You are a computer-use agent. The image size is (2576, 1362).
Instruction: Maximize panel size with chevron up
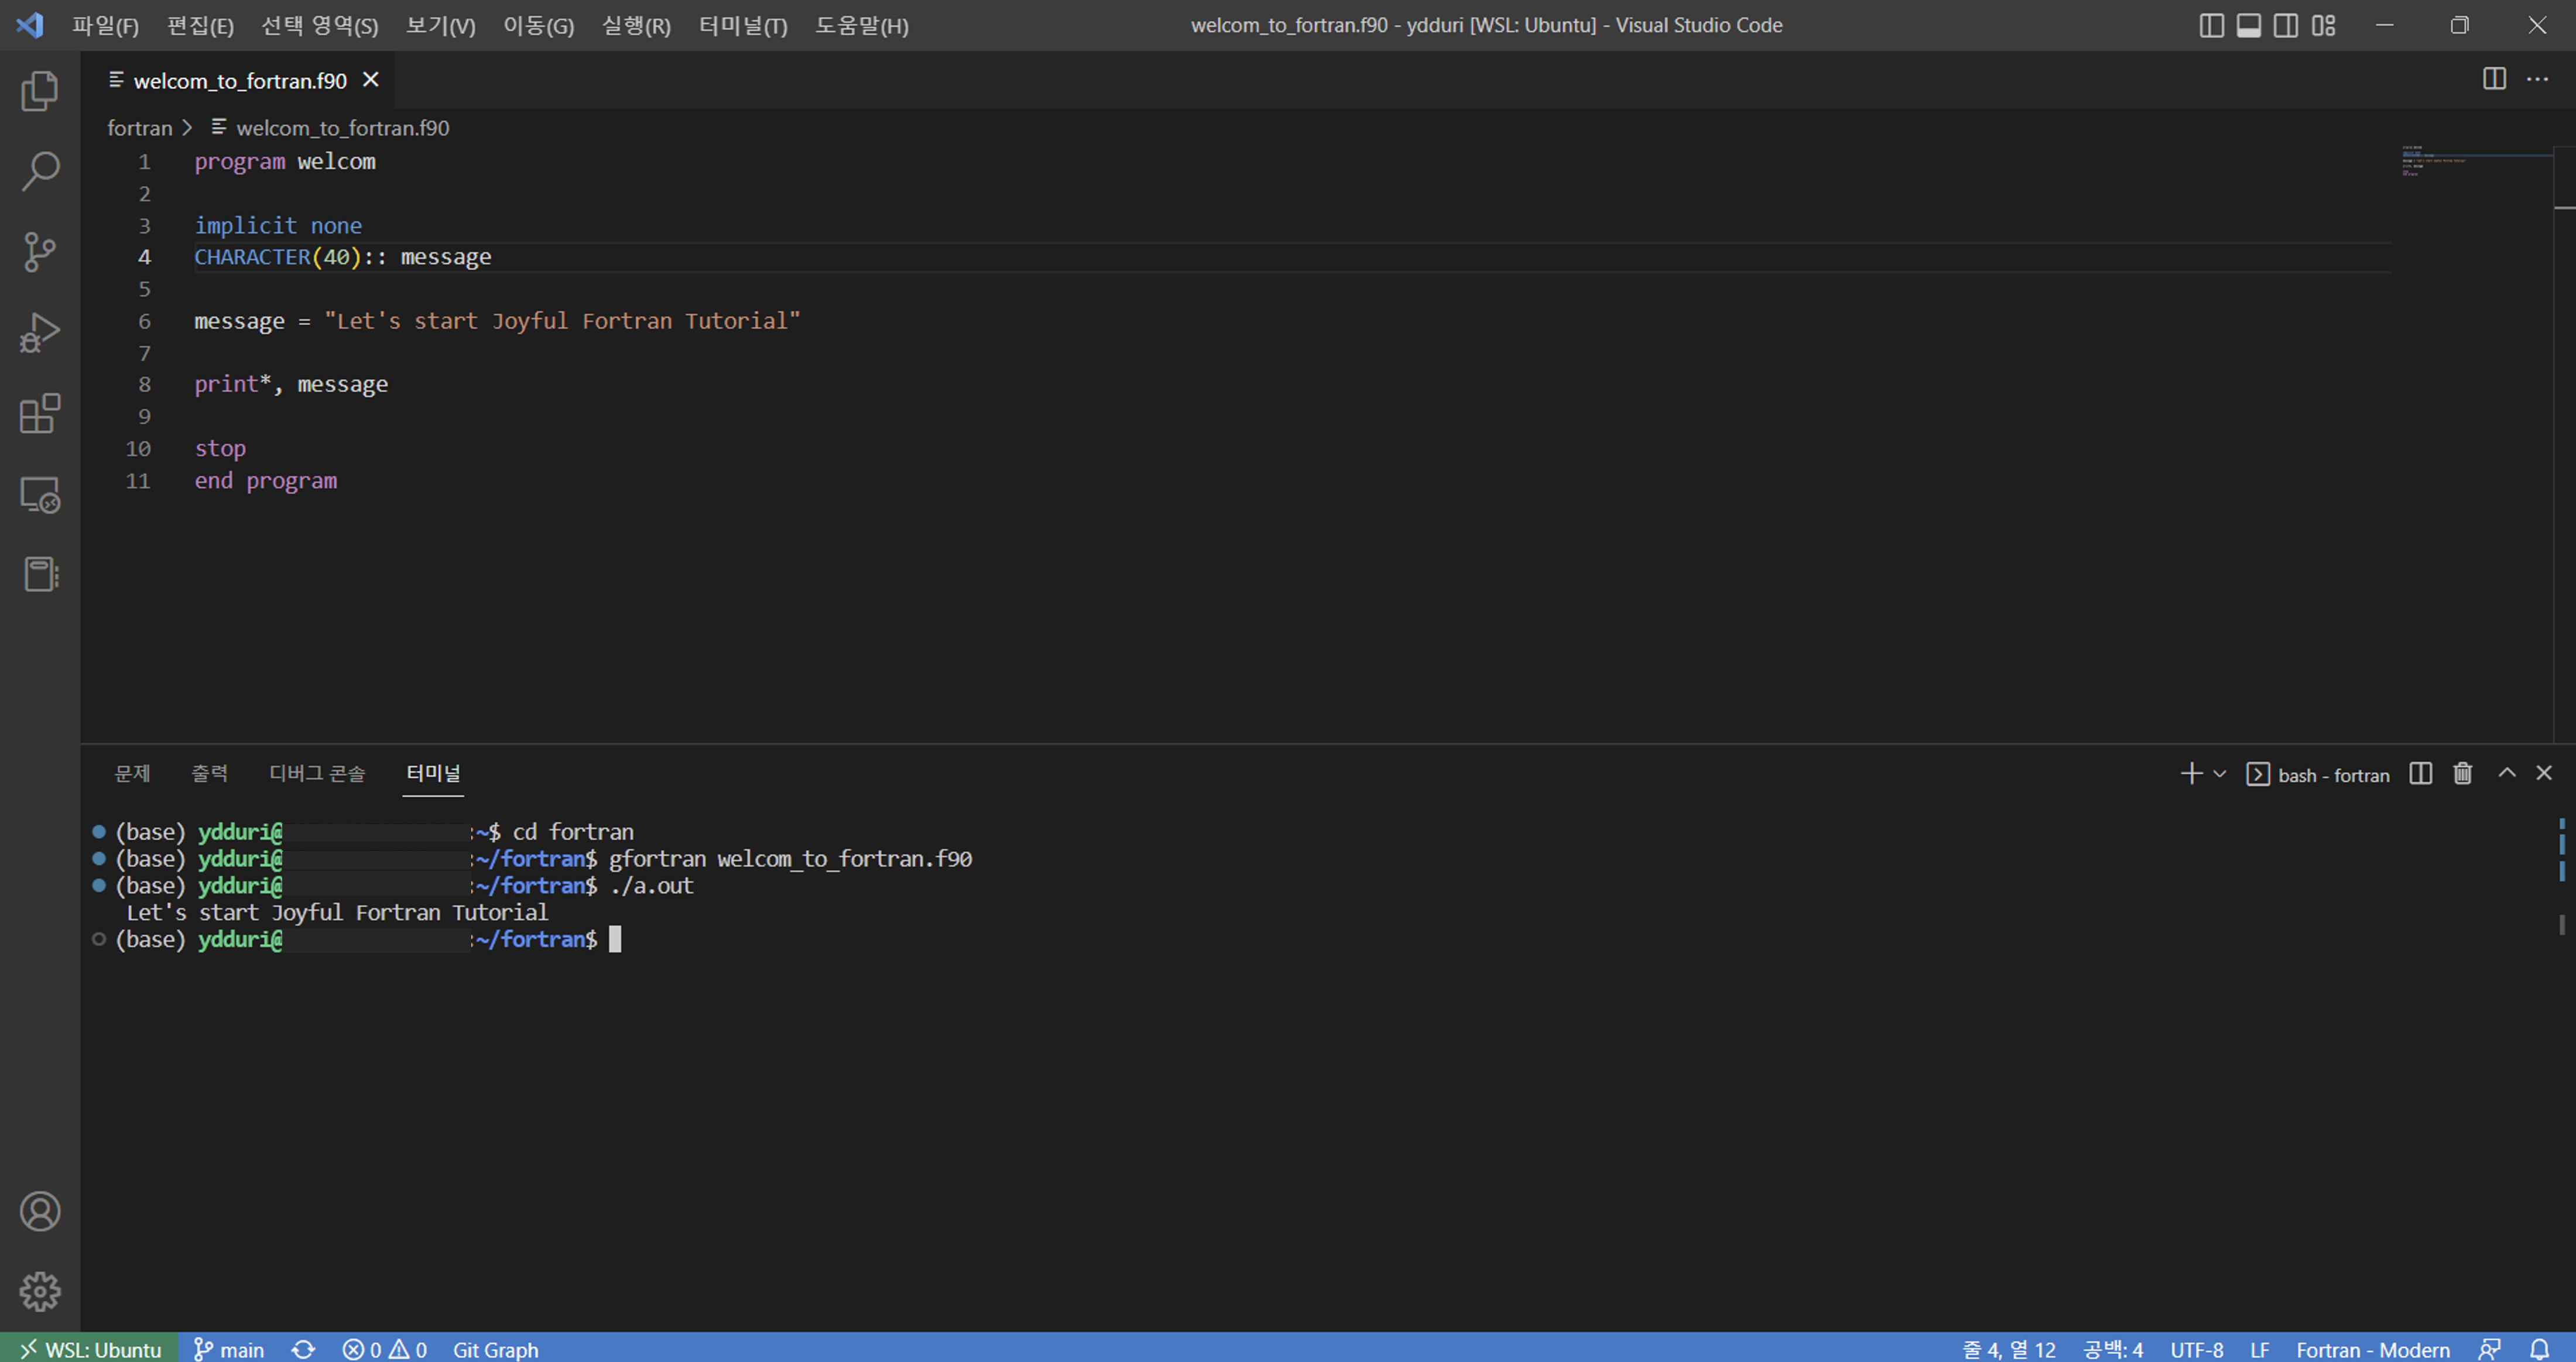[x=2507, y=772]
